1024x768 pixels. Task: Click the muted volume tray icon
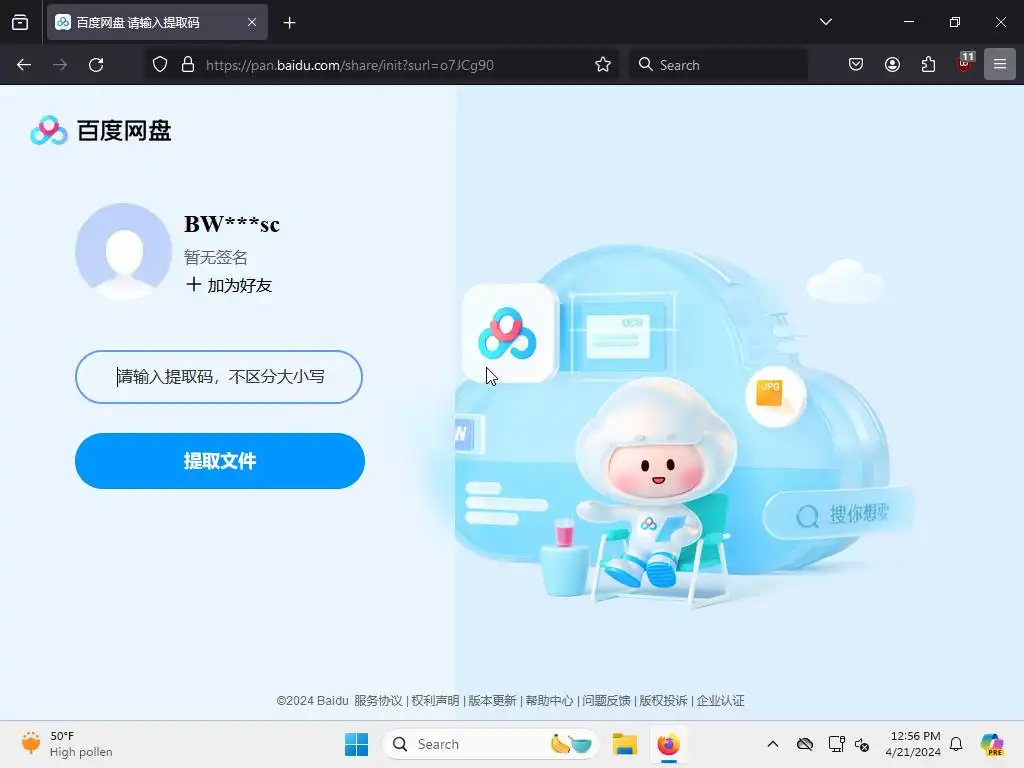[x=862, y=744]
